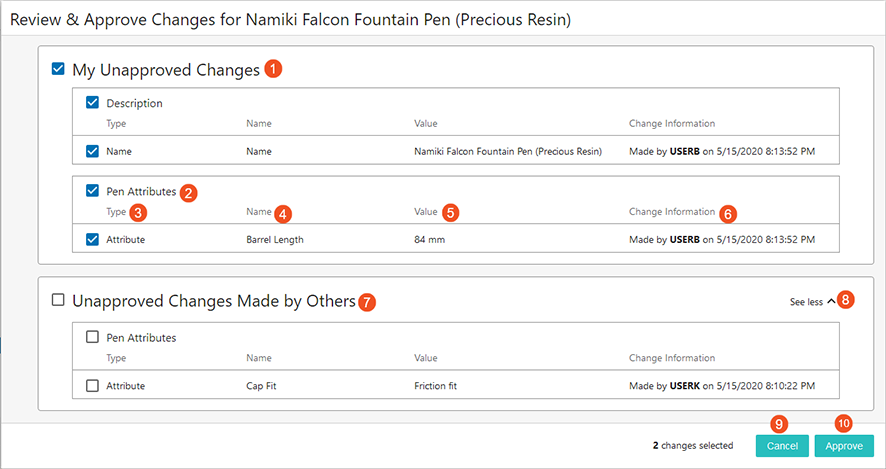Toggle the Description group checkbox

pyautogui.click(x=93, y=103)
